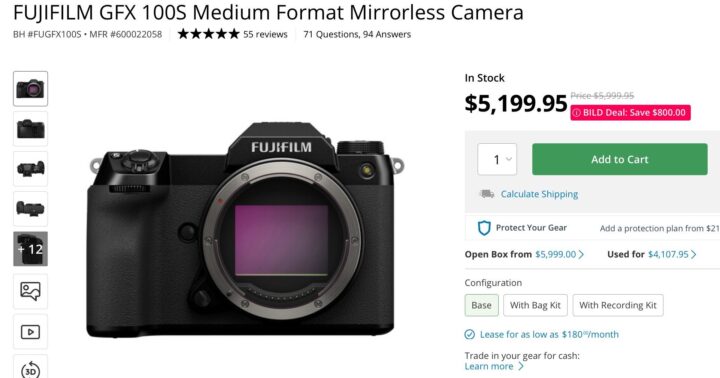Click the Calculate Shipping link
Image resolution: width=720 pixels, height=378 pixels.
coord(539,194)
